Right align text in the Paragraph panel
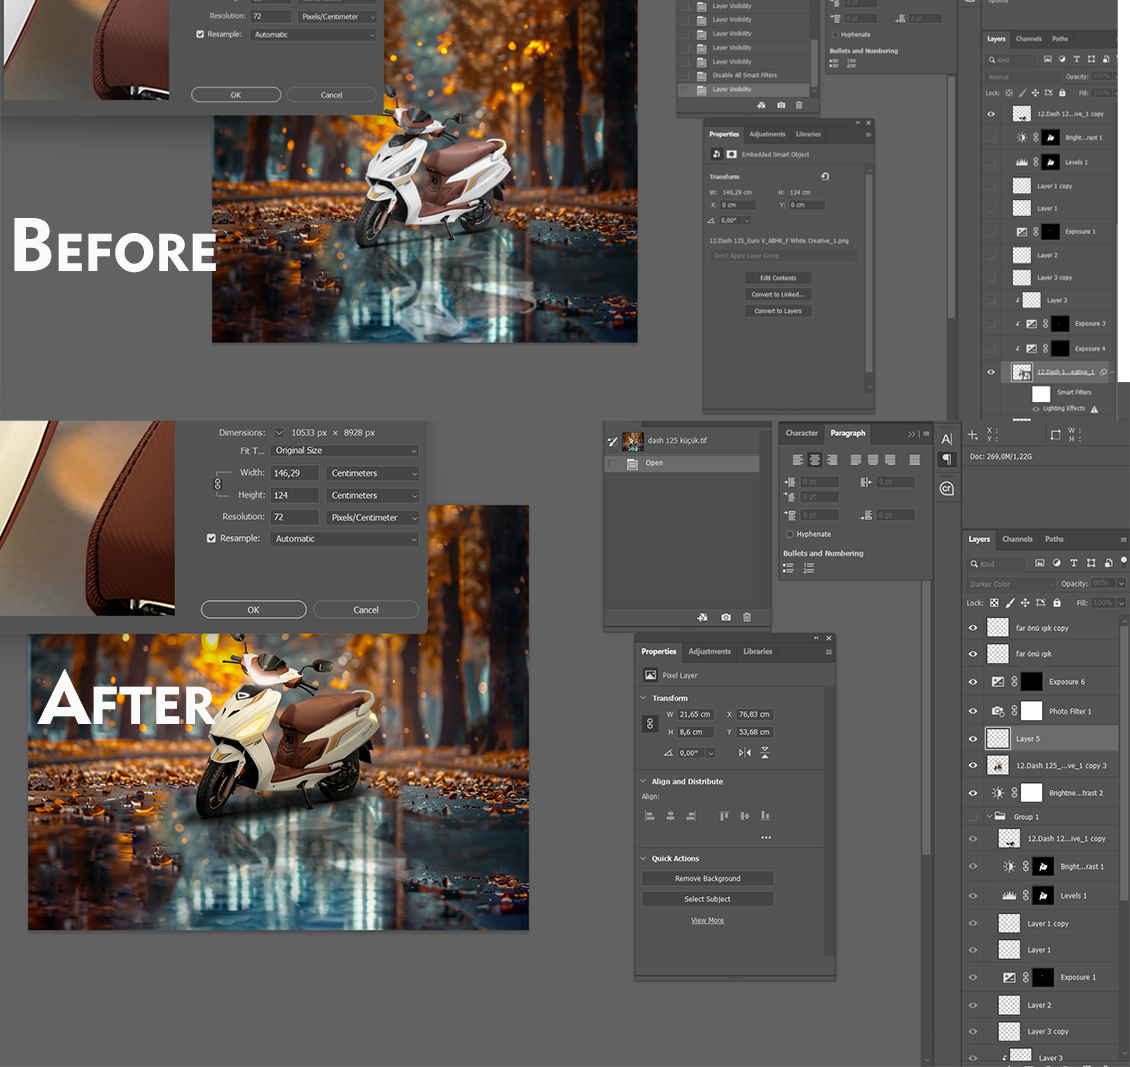This screenshot has width=1130, height=1067. (x=832, y=460)
